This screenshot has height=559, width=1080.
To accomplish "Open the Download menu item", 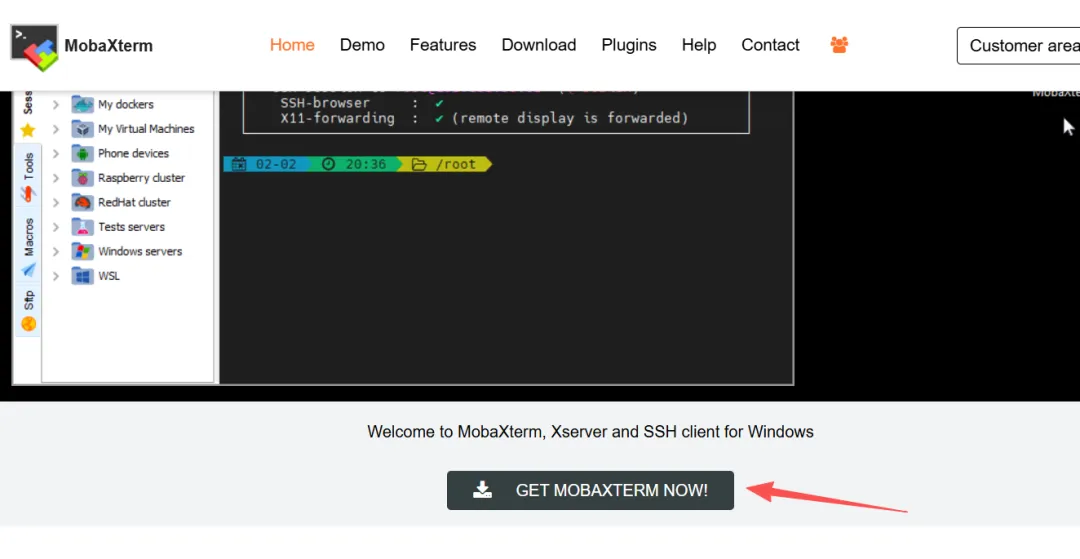I will tap(539, 45).
